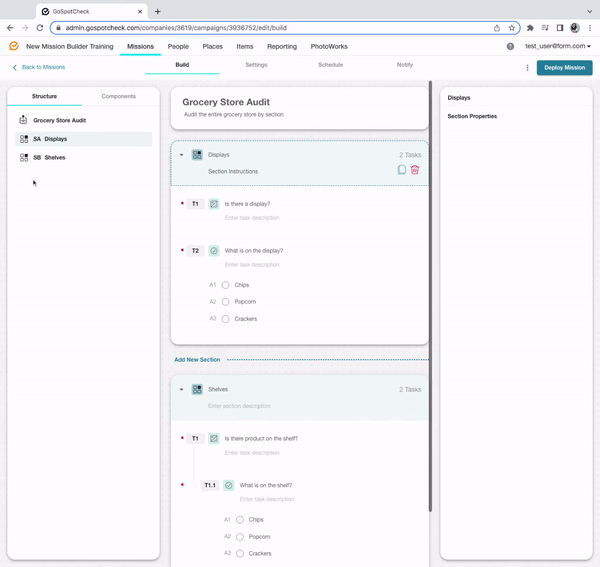Click the browser back arrow
The image size is (600, 567).
pos(10,28)
